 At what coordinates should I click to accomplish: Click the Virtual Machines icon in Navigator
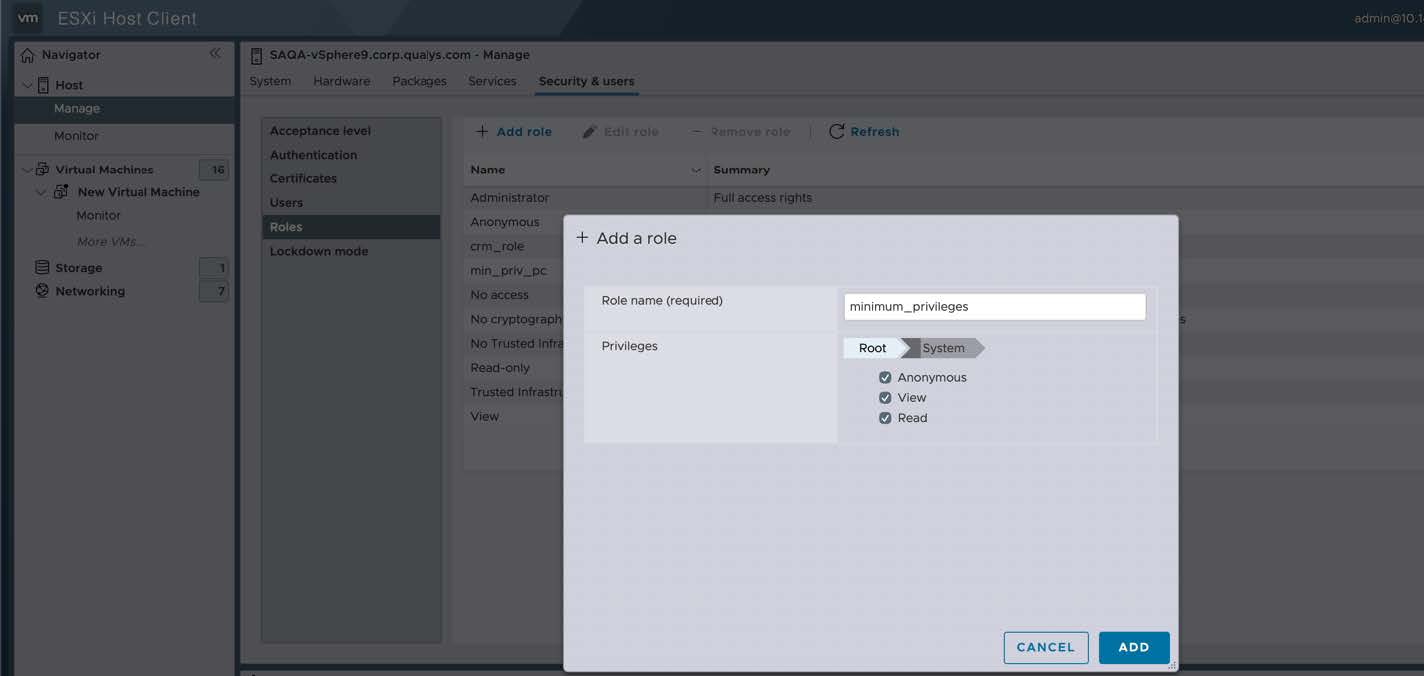coord(42,170)
